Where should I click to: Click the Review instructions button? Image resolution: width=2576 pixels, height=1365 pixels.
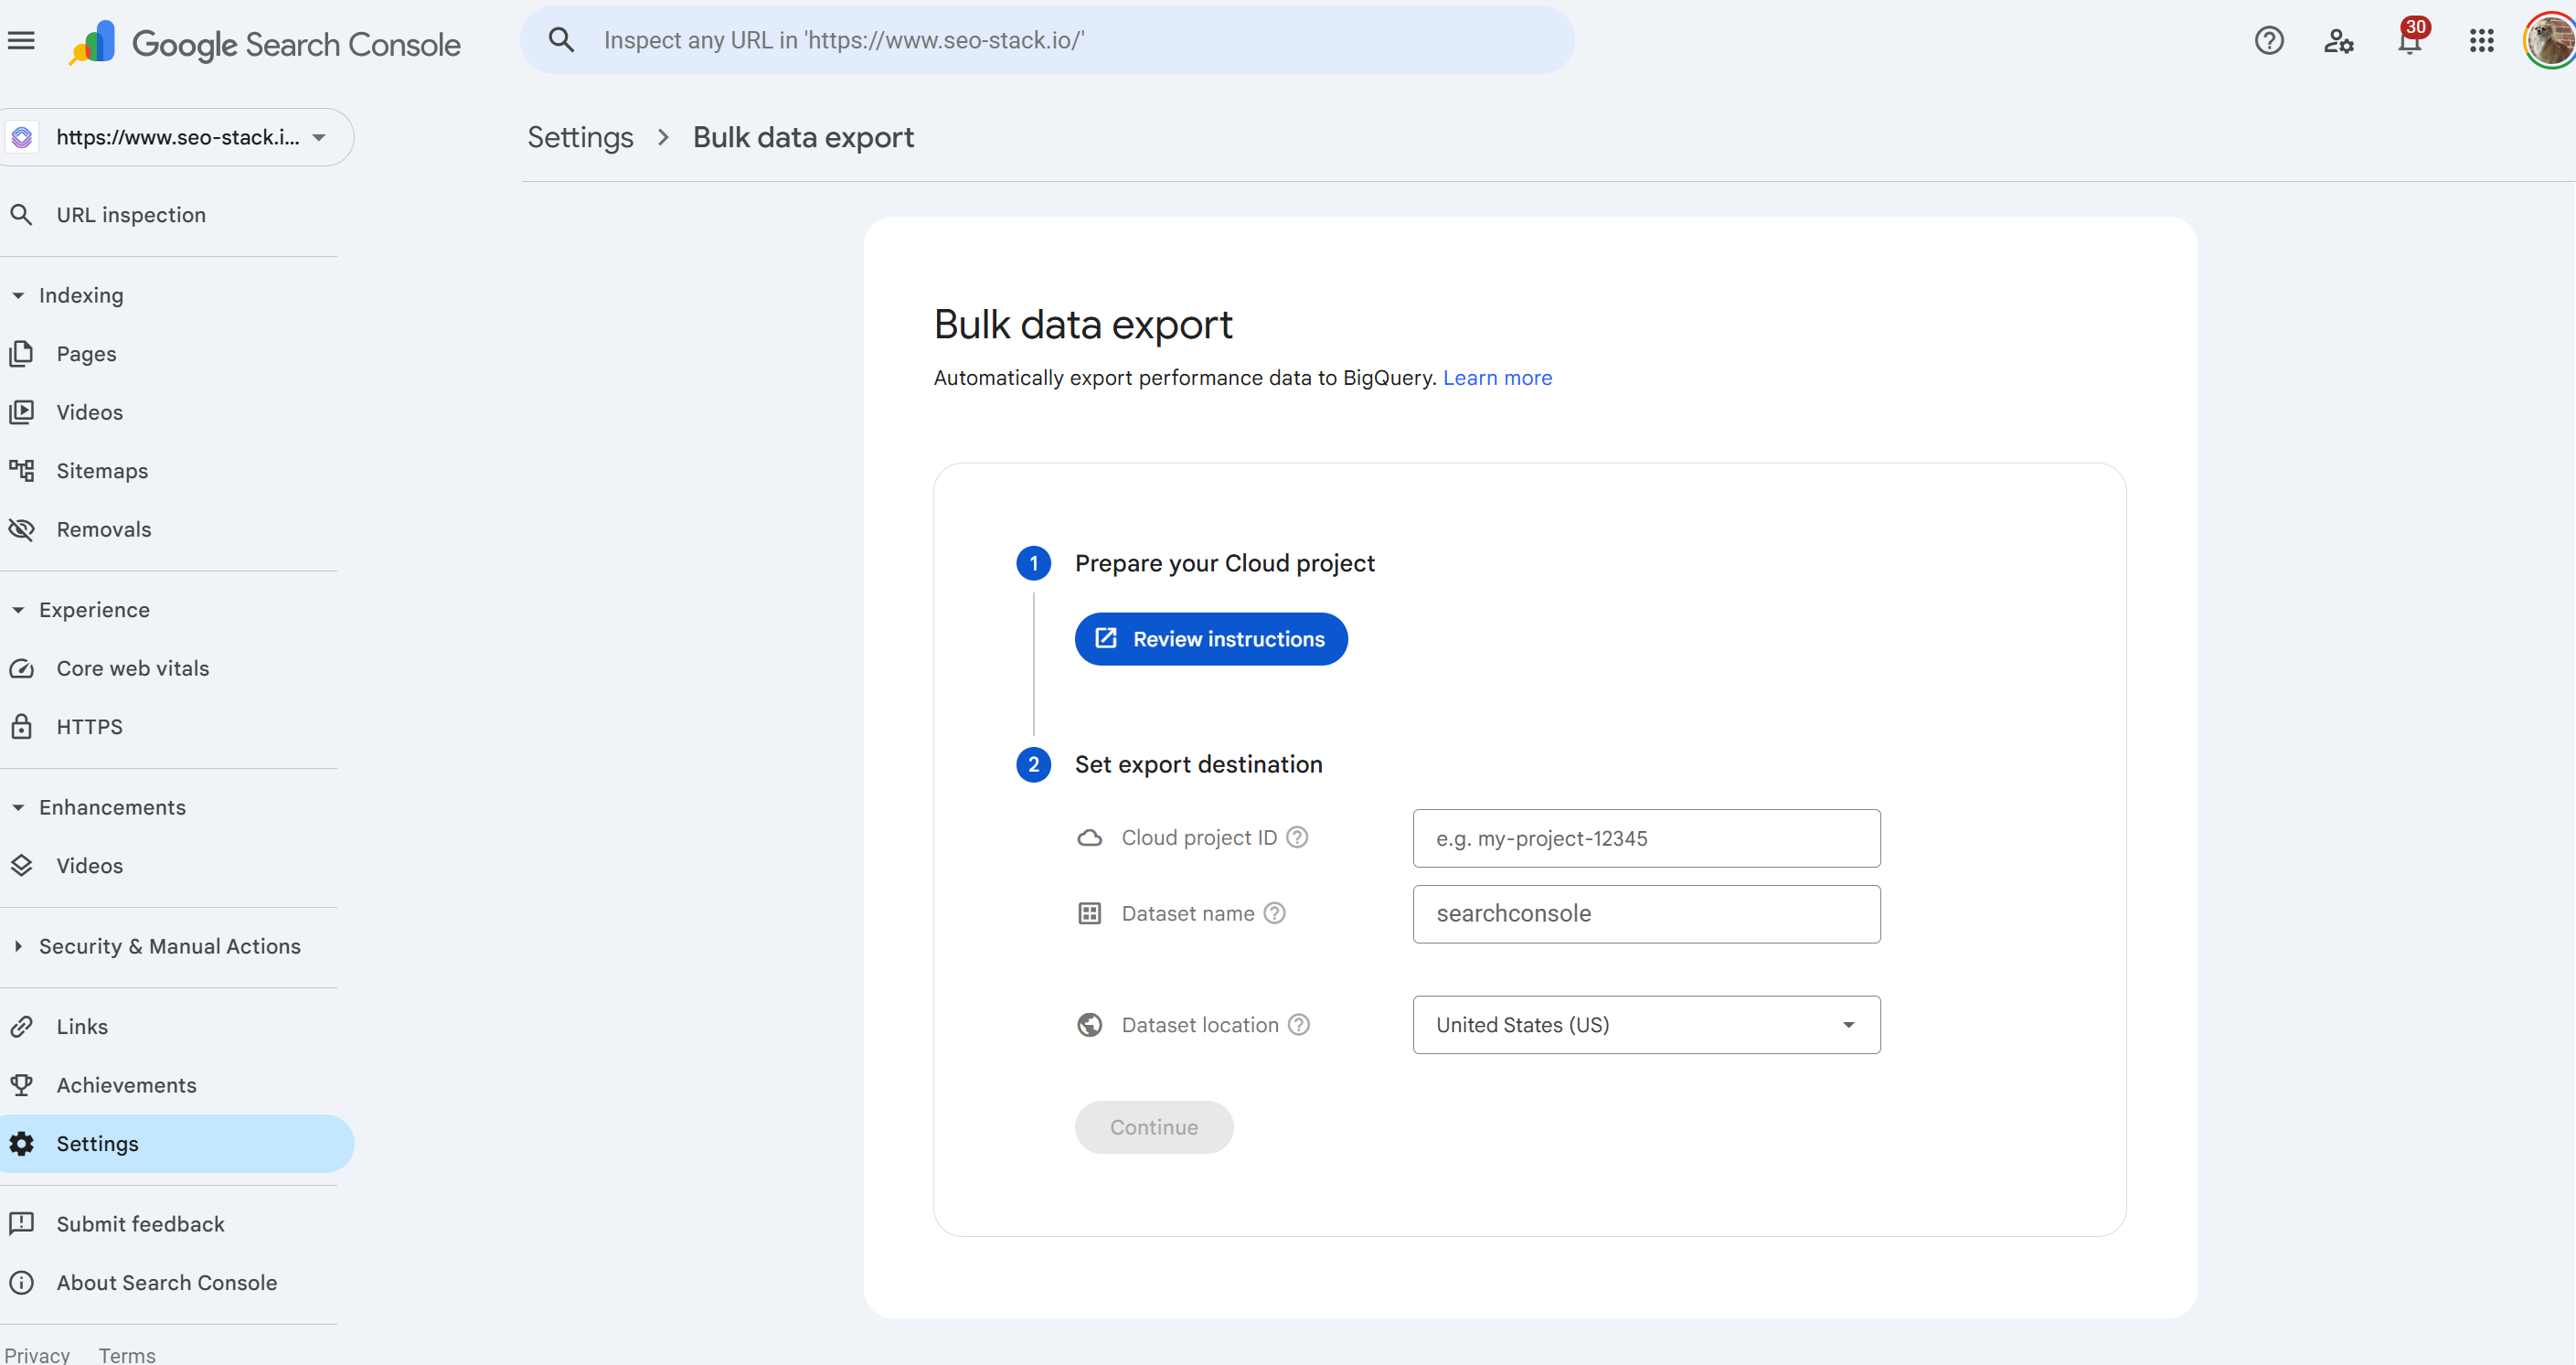[x=1210, y=639]
